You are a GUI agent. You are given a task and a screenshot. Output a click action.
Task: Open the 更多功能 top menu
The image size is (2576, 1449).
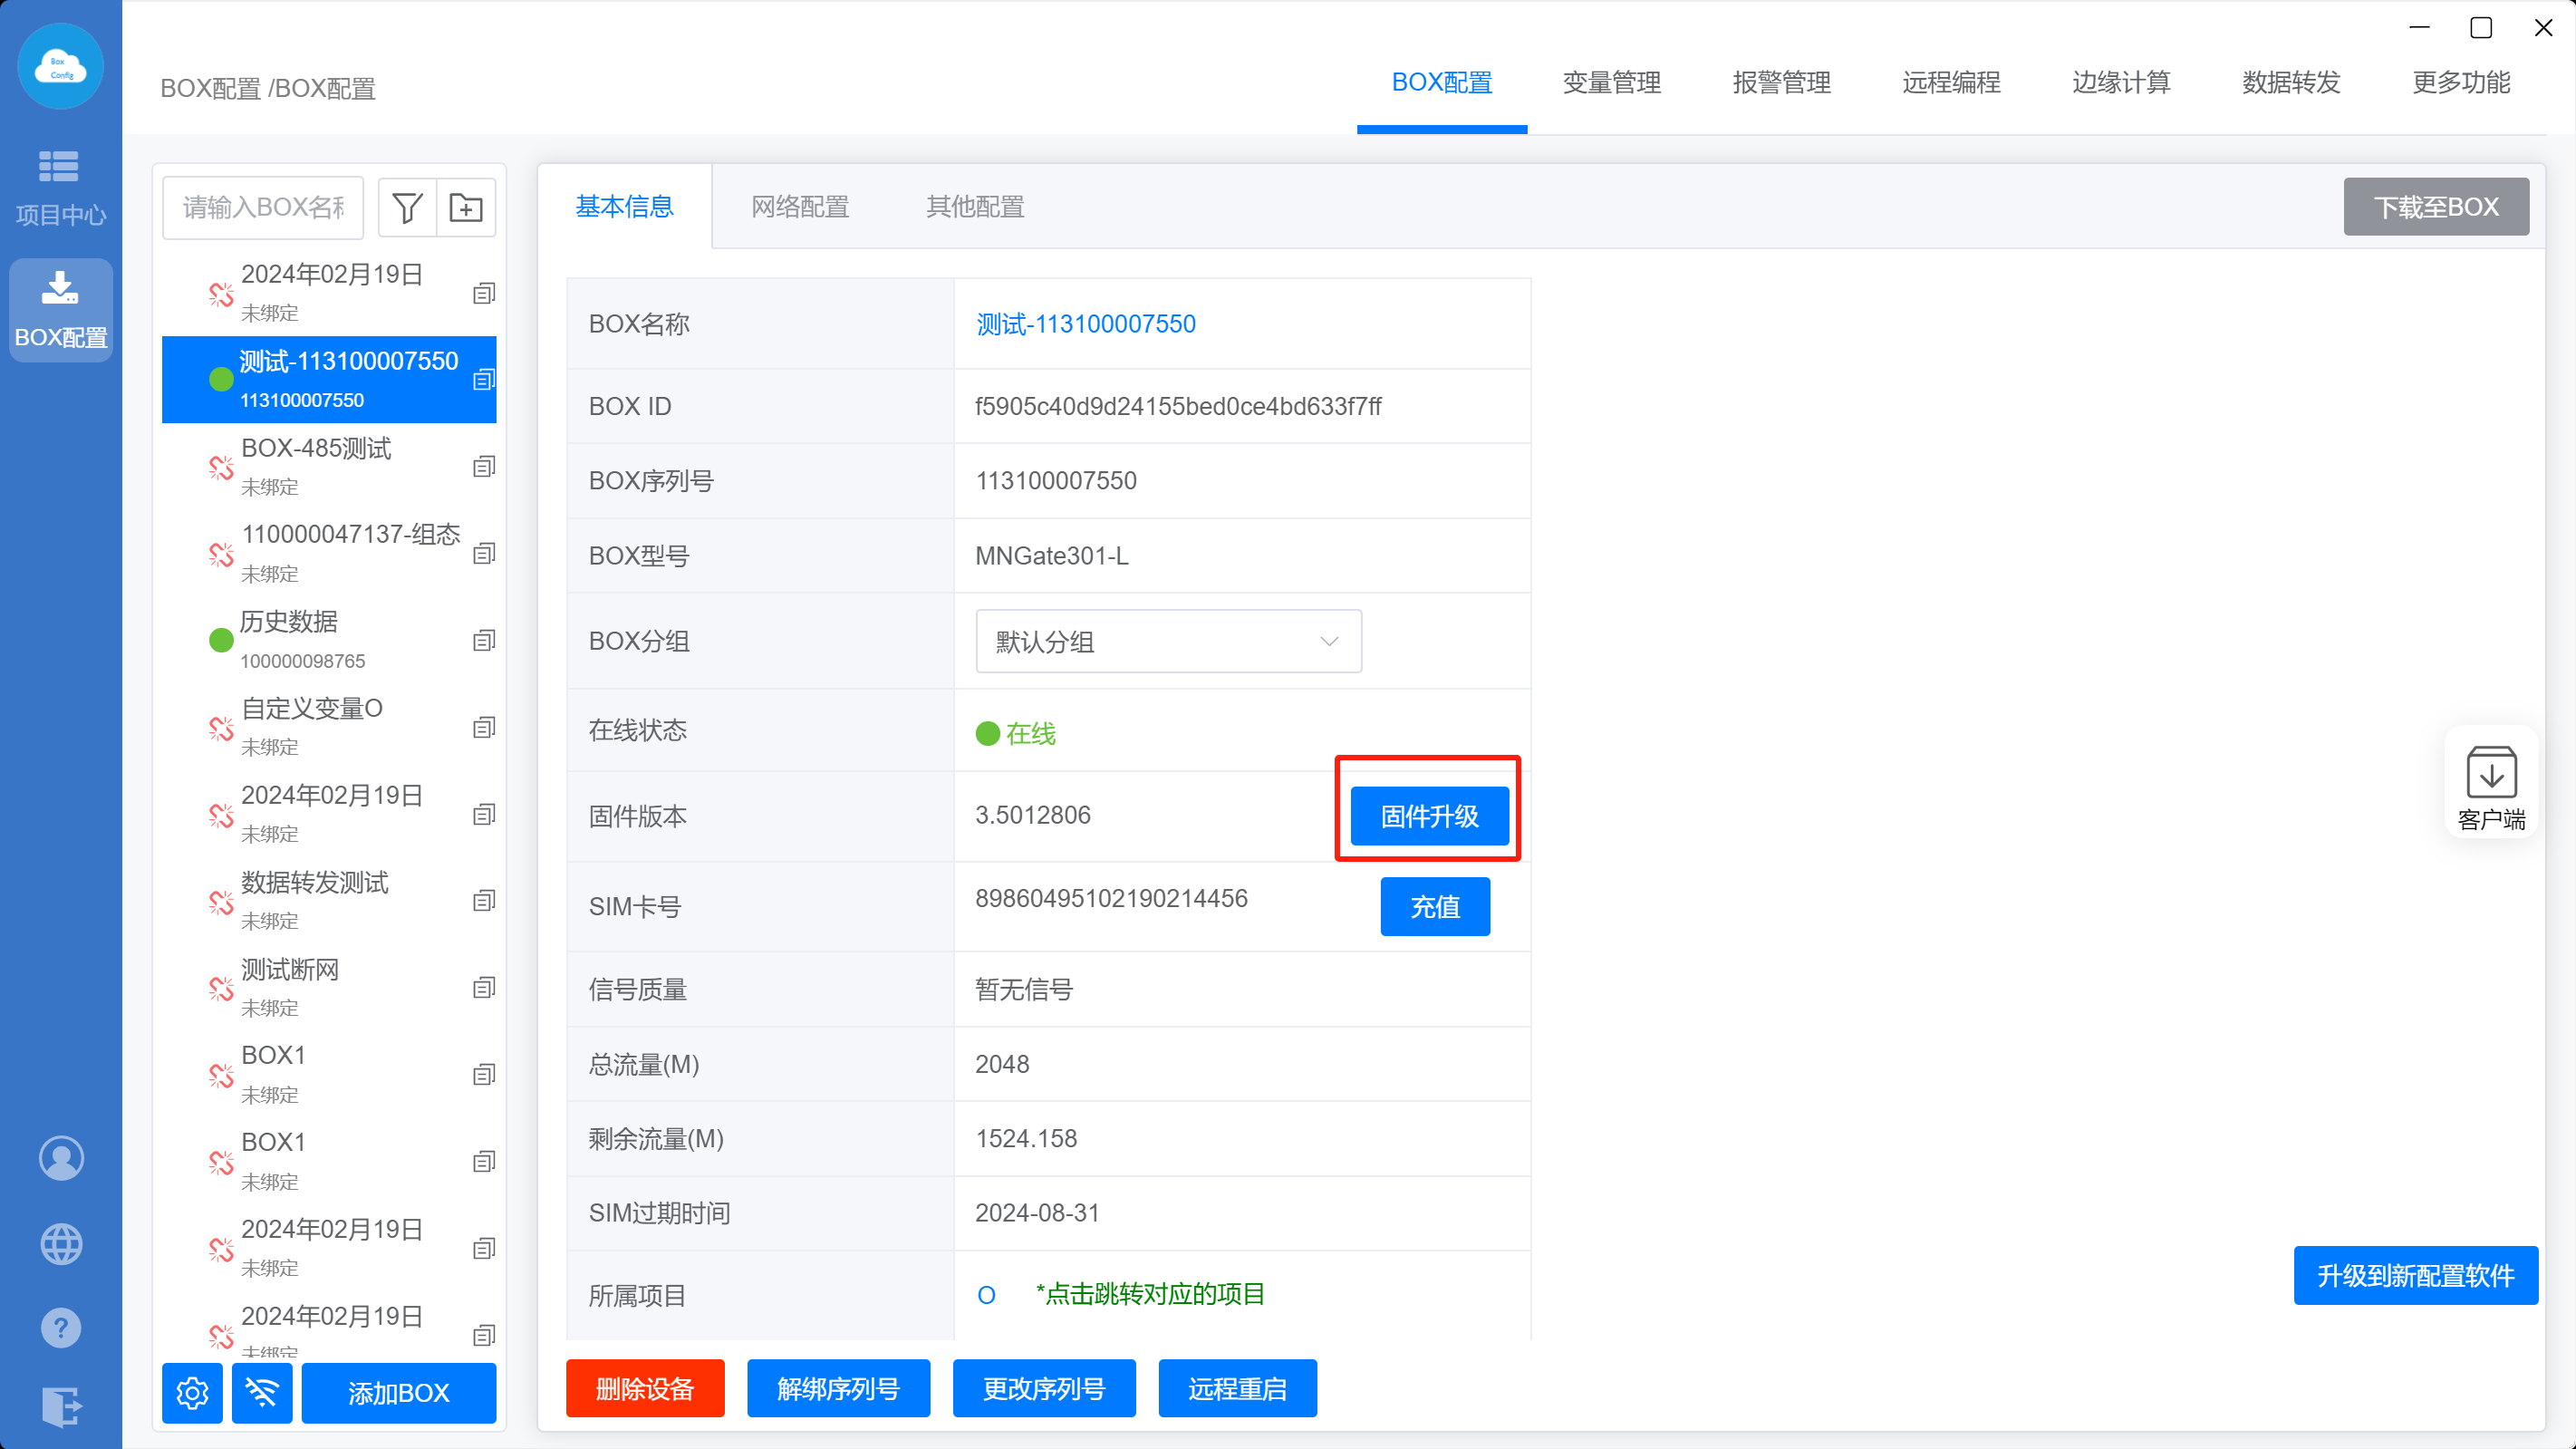(2460, 83)
